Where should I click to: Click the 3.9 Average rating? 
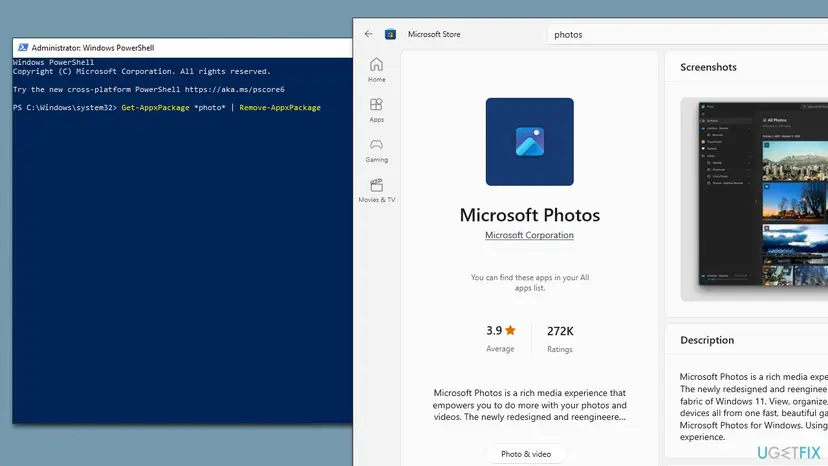(500, 338)
